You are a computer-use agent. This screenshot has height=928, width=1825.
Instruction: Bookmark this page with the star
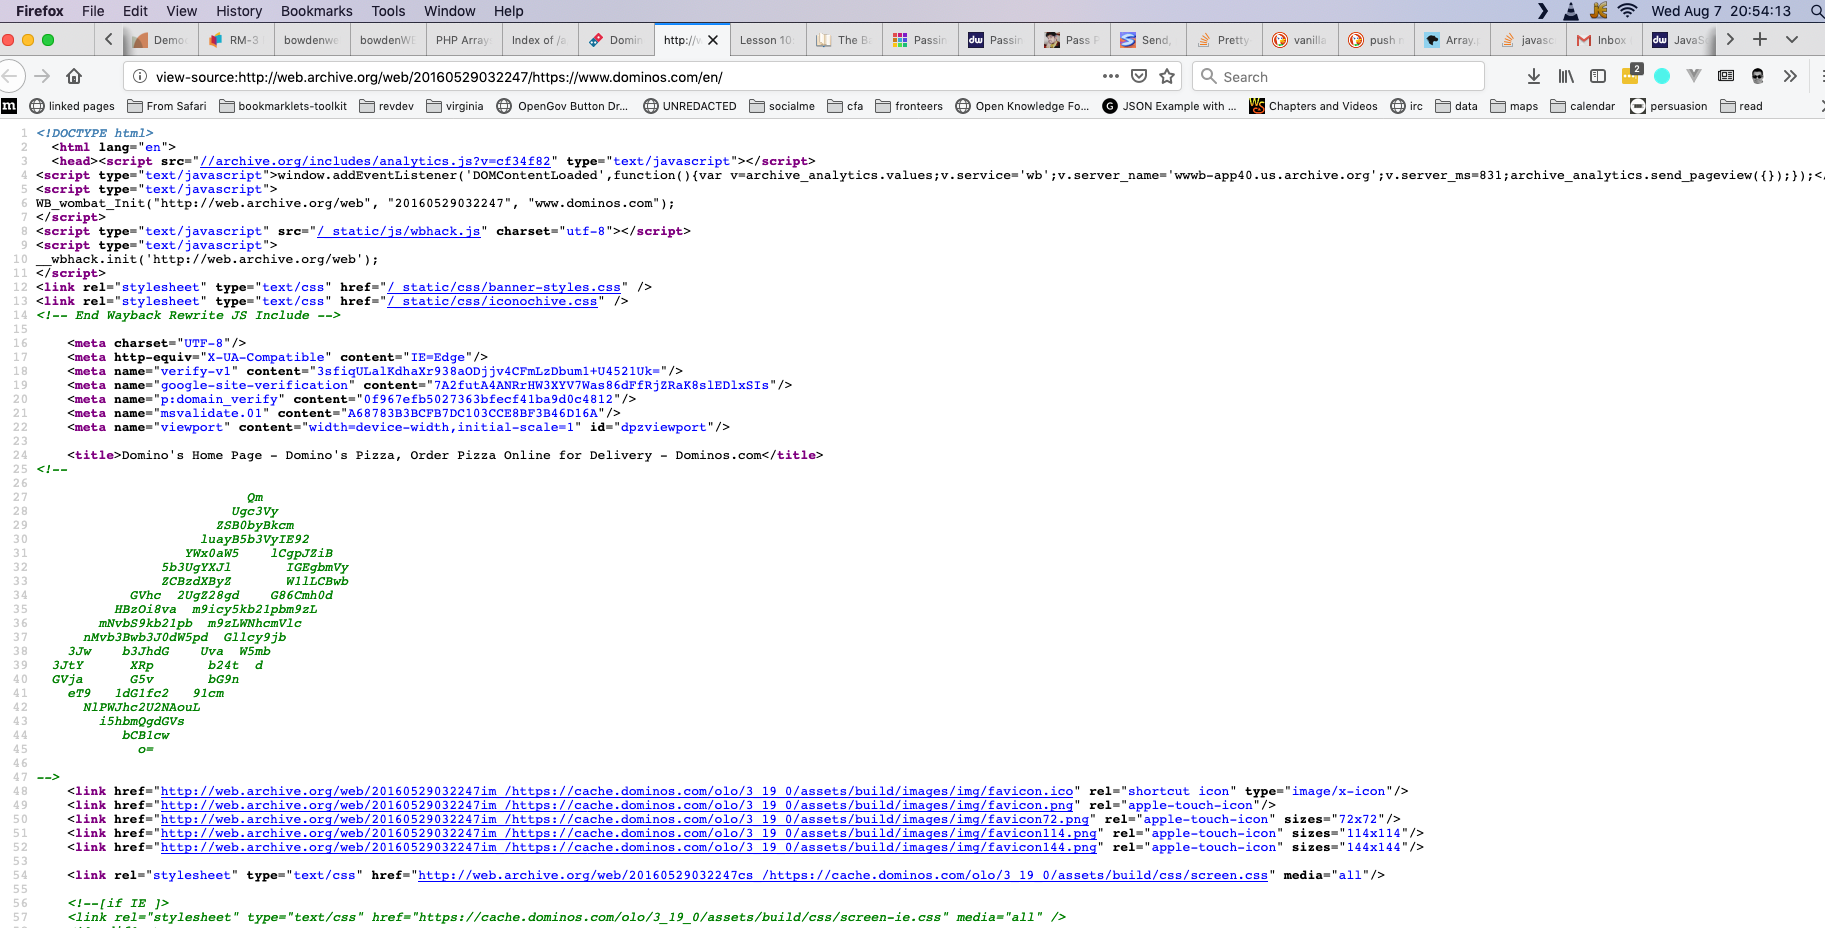(1166, 76)
